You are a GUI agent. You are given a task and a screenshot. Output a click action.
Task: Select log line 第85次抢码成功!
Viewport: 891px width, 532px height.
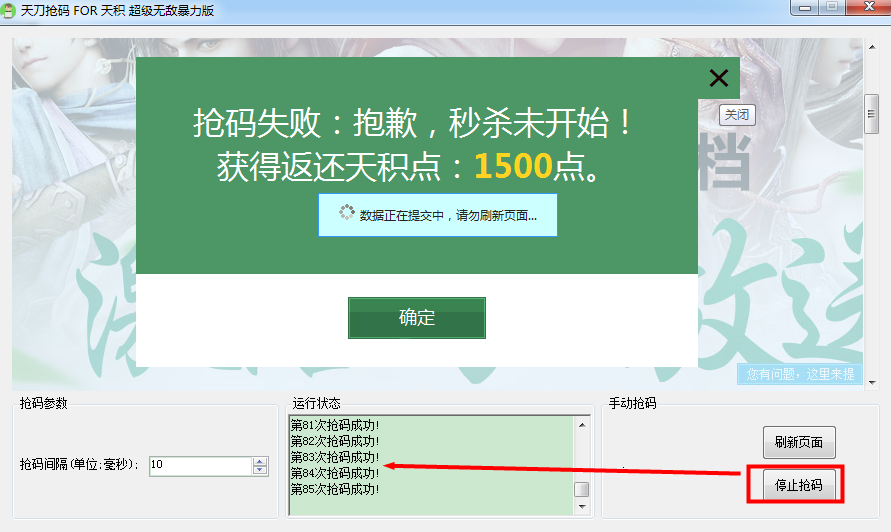(335, 489)
